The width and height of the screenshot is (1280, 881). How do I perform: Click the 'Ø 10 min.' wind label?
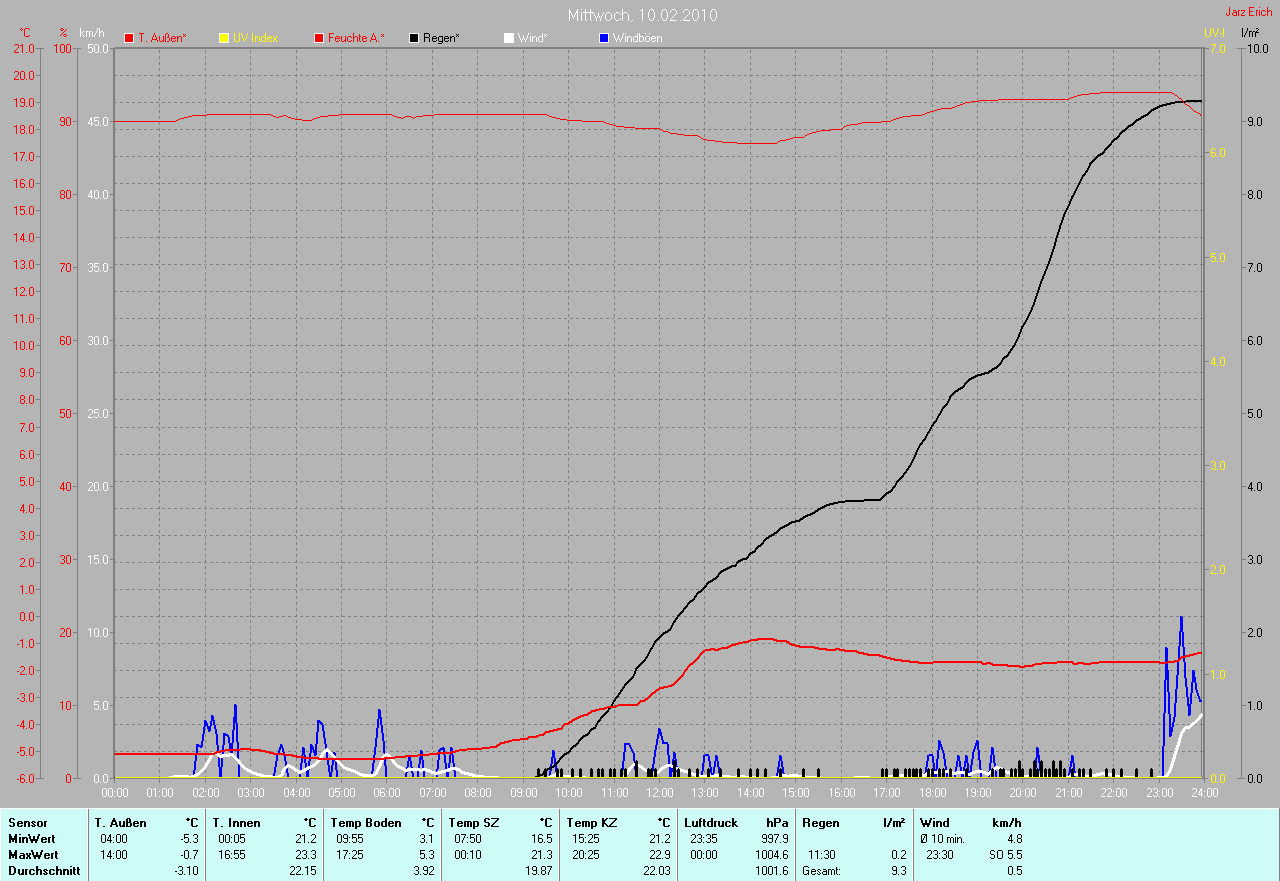point(942,839)
